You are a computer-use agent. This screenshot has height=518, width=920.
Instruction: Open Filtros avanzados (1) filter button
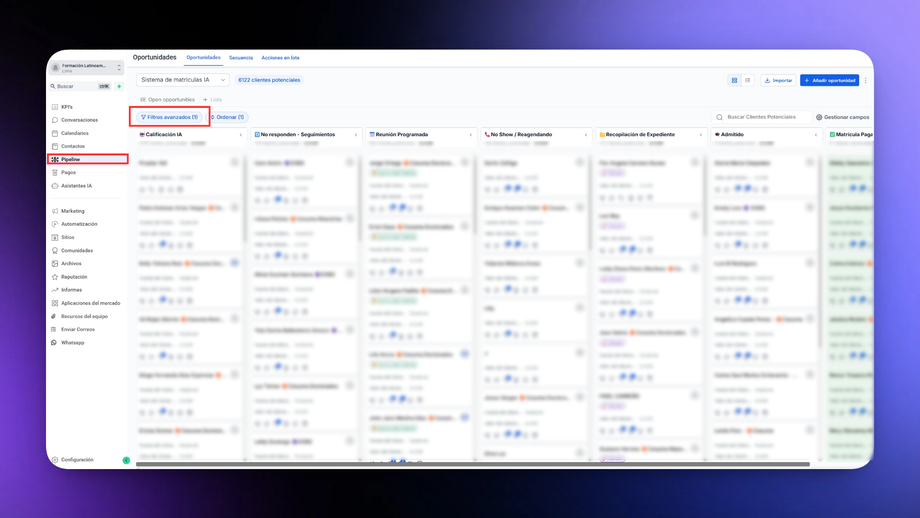(x=170, y=117)
